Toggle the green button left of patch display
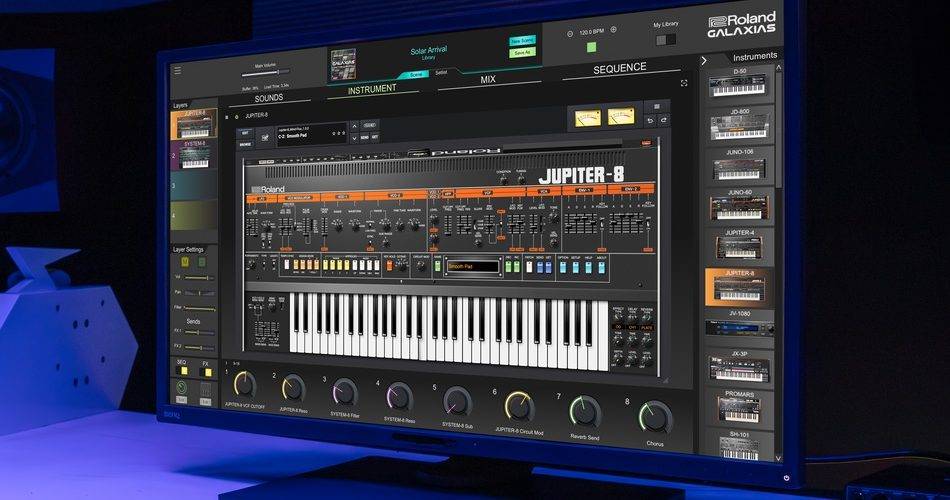 pos(437,266)
